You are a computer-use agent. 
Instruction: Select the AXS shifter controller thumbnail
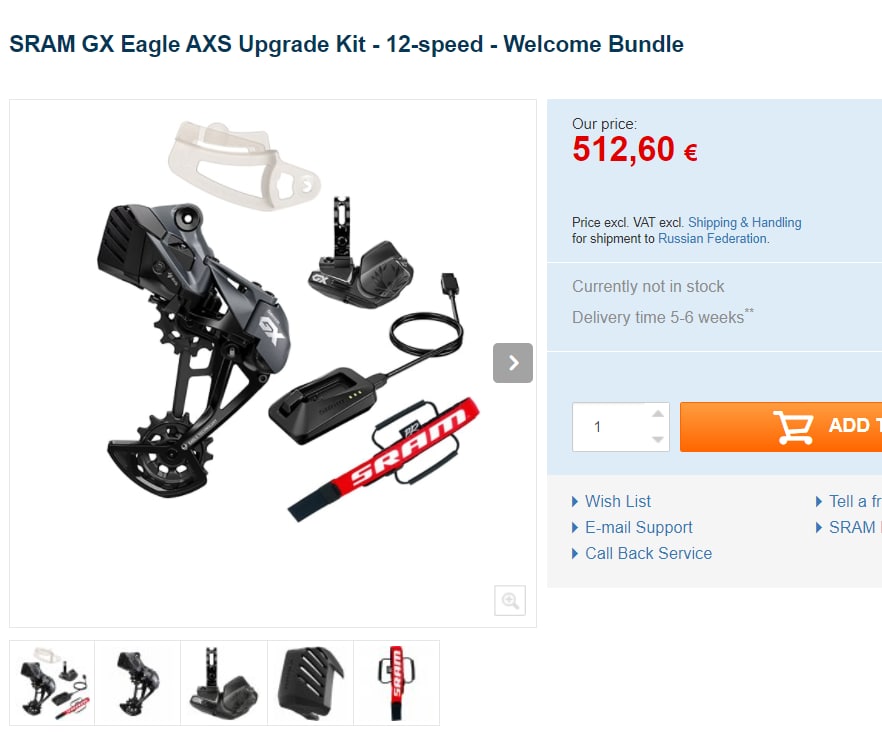pos(224,683)
